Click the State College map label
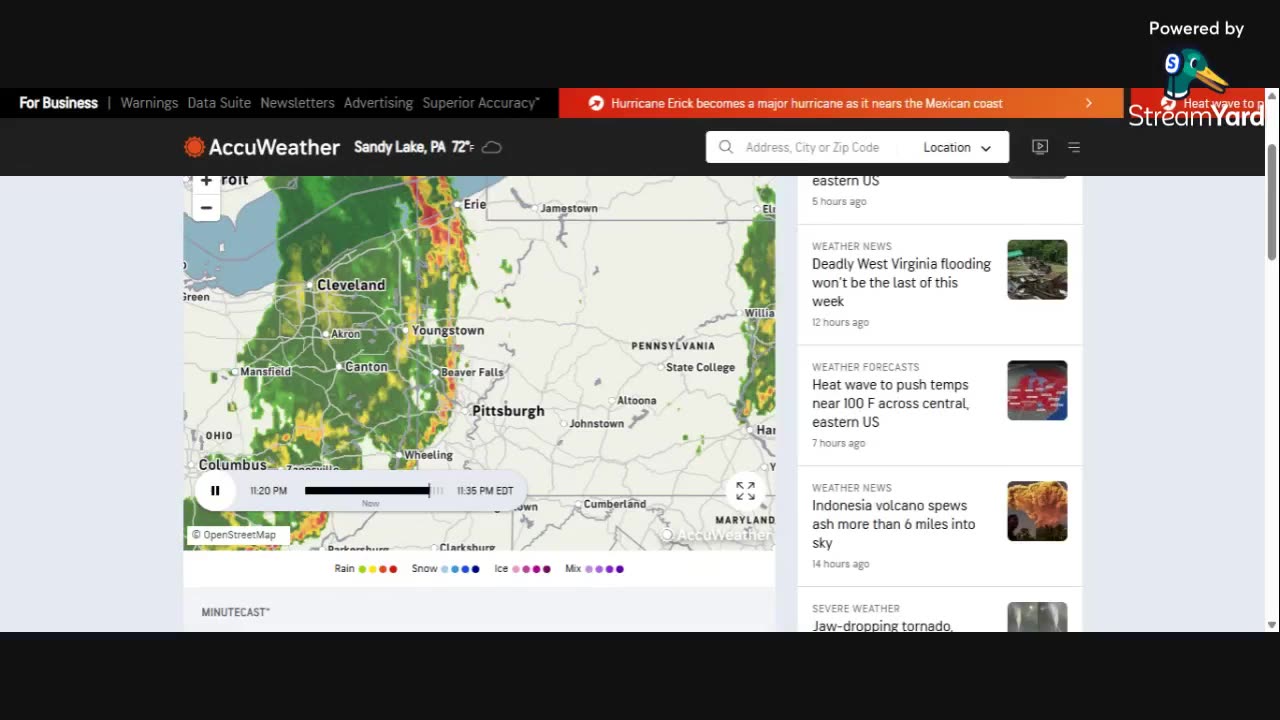The height and width of the screenshot is (720, 1280). [x=700, y=367]
